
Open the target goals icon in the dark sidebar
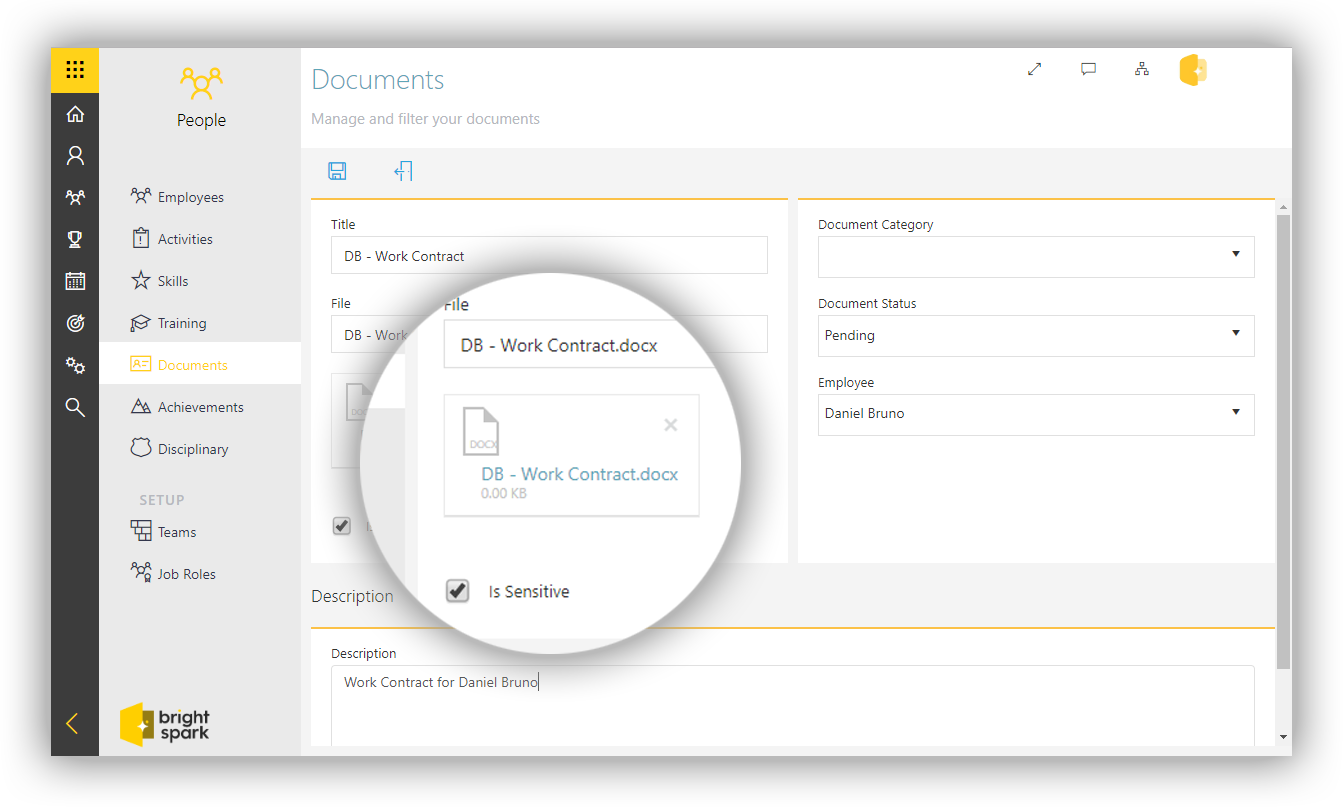75,323
